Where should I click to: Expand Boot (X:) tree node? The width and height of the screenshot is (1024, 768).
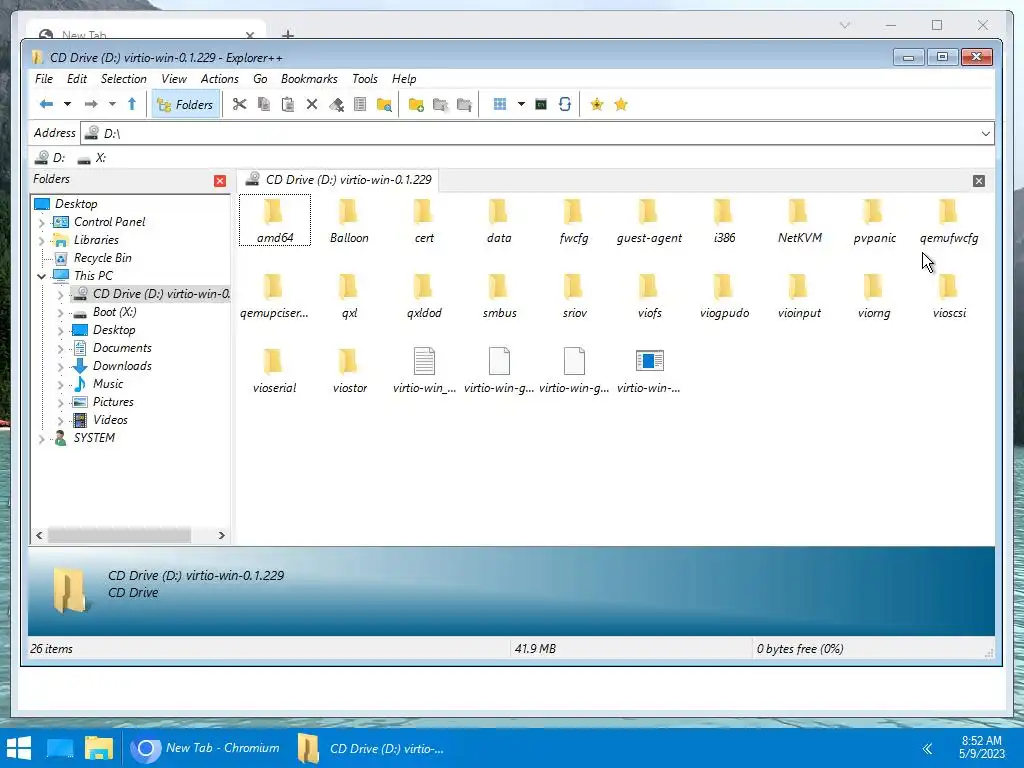point(61,313)
